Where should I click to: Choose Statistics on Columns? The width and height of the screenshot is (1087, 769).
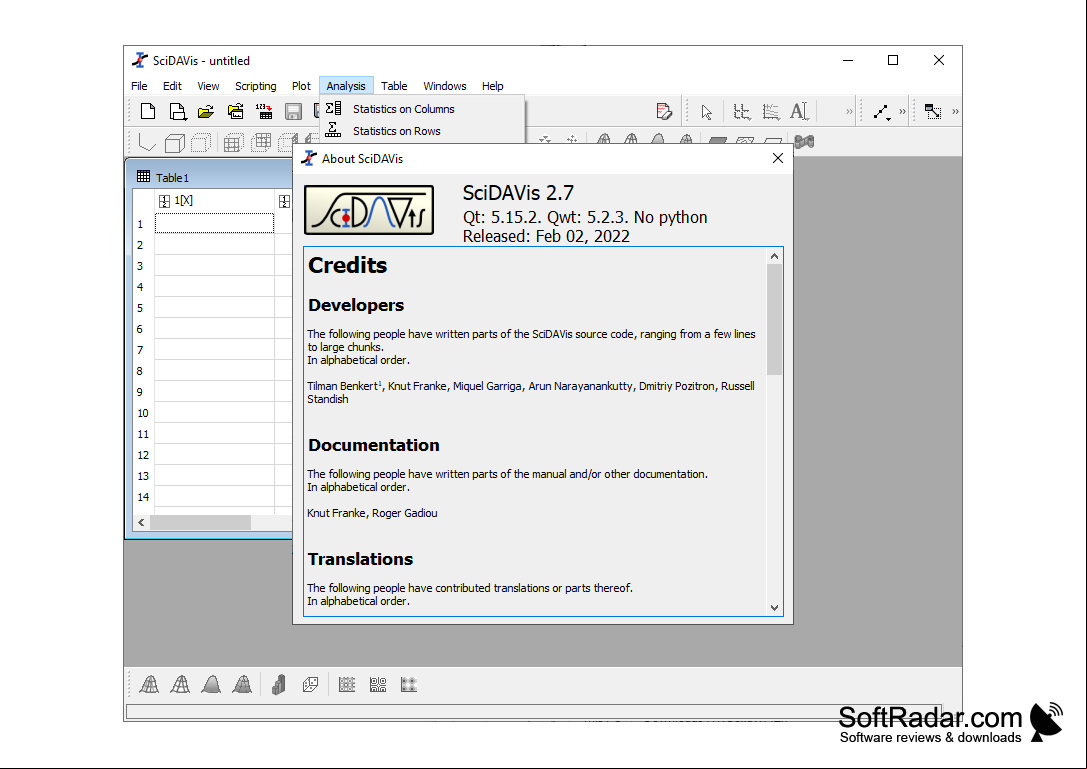(x=422, y=109)
